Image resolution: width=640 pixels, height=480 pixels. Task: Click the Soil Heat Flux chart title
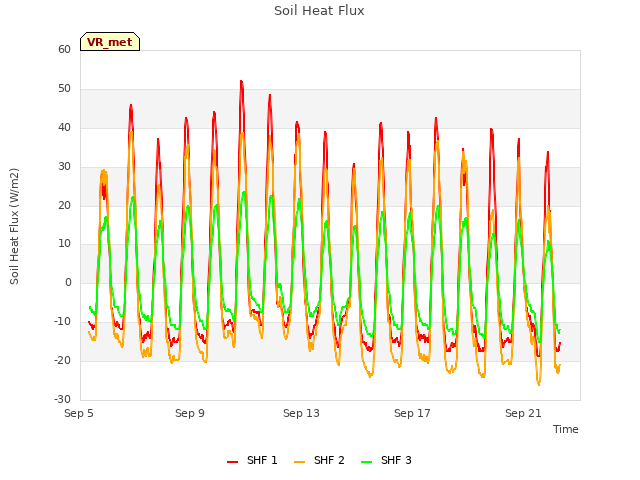pos(319,11)
